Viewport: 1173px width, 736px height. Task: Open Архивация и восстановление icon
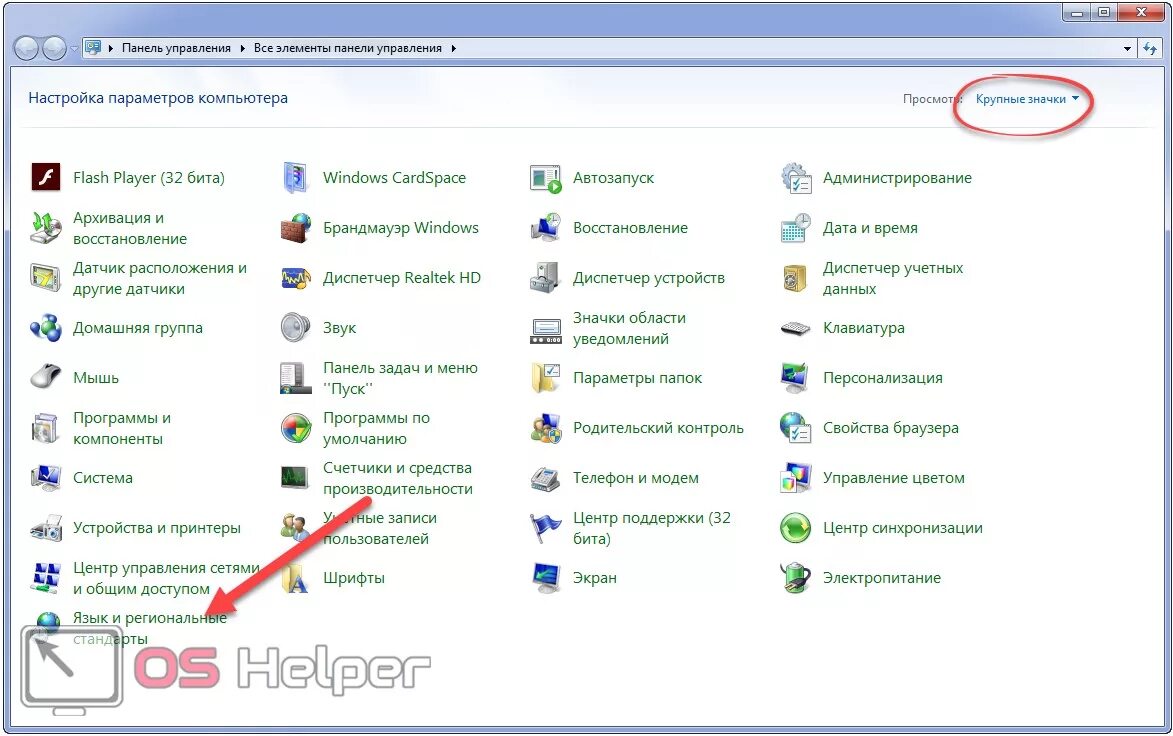46,228
